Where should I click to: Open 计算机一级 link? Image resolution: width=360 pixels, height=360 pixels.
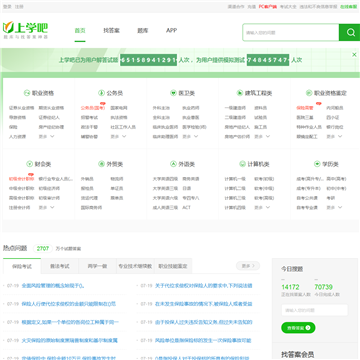click(235, 179)
